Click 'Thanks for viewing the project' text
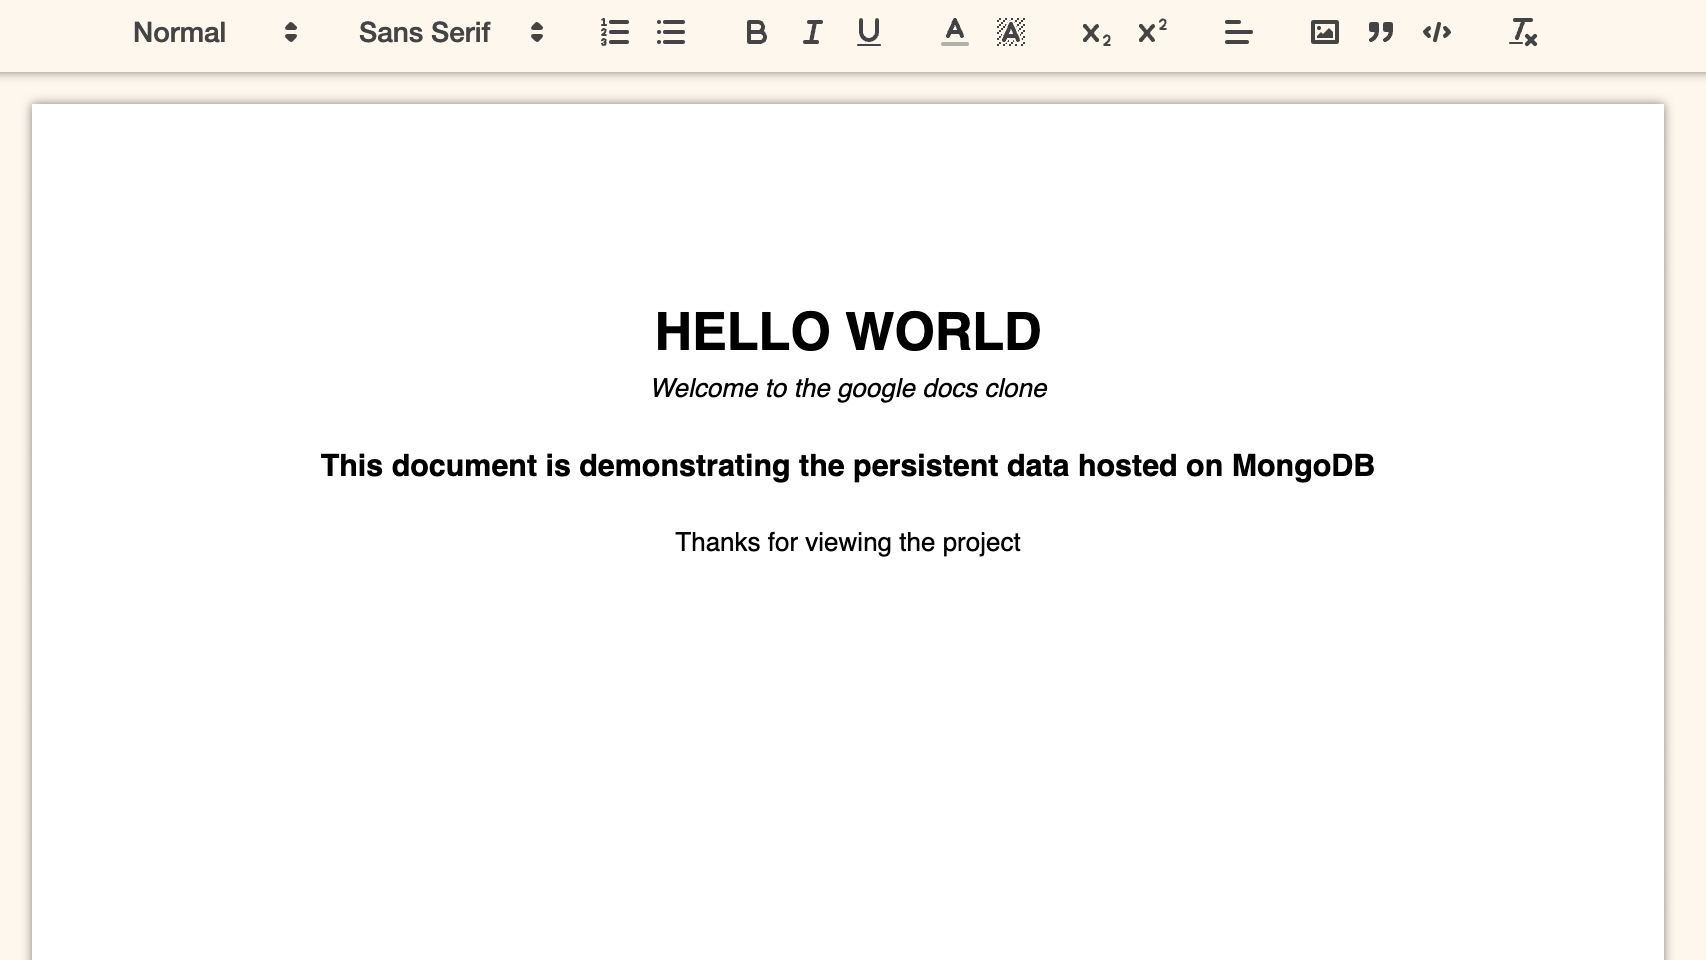This screenshot has height=960, width=1706. 848,542
